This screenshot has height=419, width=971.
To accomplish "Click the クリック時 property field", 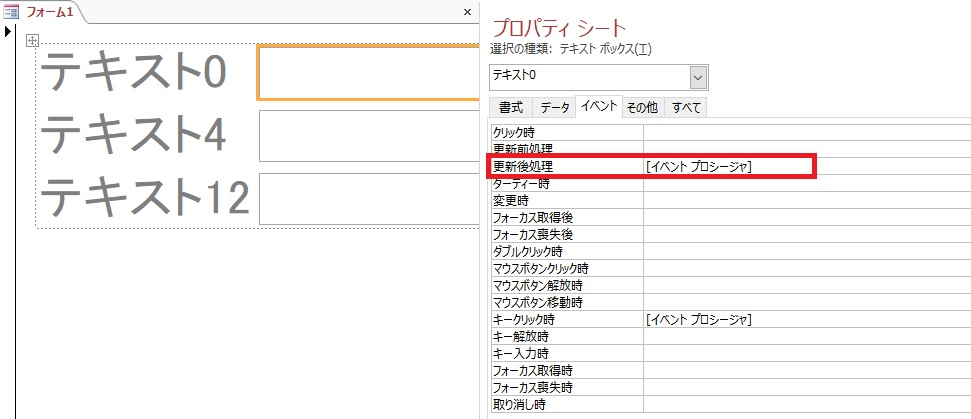I will (806, 132).
